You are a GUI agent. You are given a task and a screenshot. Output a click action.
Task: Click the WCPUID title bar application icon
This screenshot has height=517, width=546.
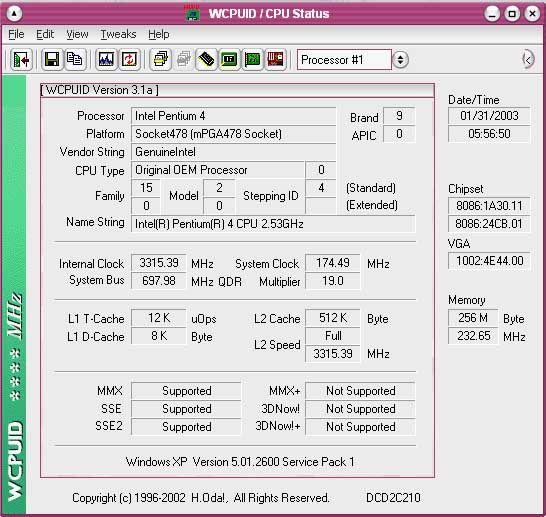pyautogui.click(x=192, y=13)
